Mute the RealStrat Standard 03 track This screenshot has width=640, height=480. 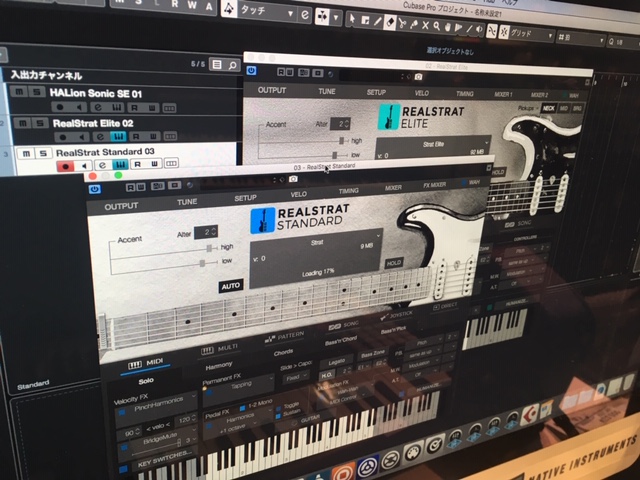point(26,153)
